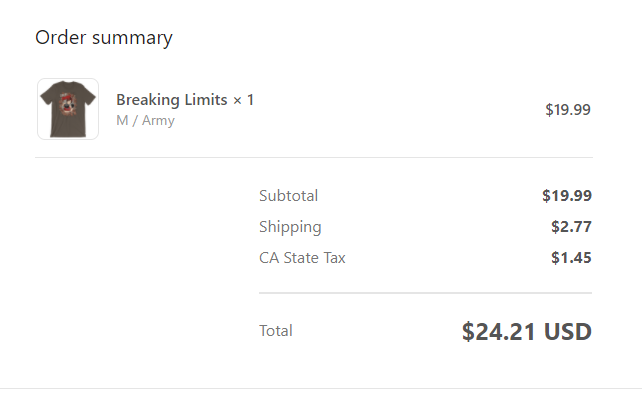The height and width of the screenshot is (403, 642).
Task: Click the × 1 quantity indicator
Action: tap(244, 100)
